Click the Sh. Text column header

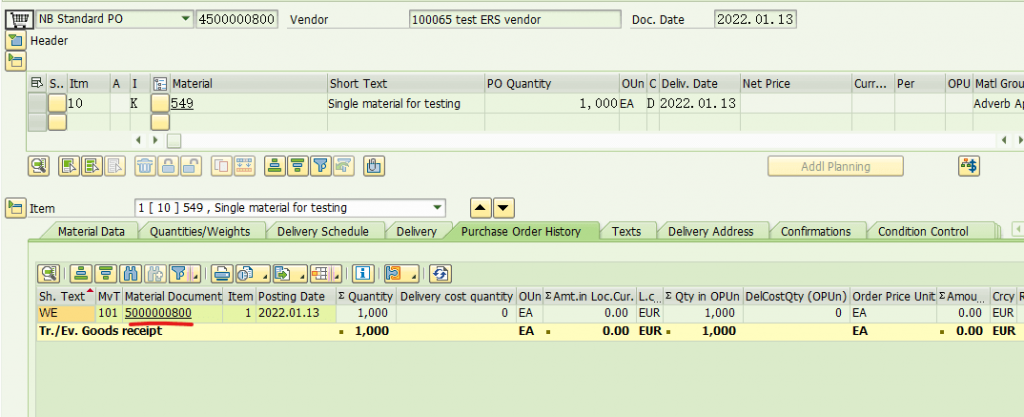point(66,296)
